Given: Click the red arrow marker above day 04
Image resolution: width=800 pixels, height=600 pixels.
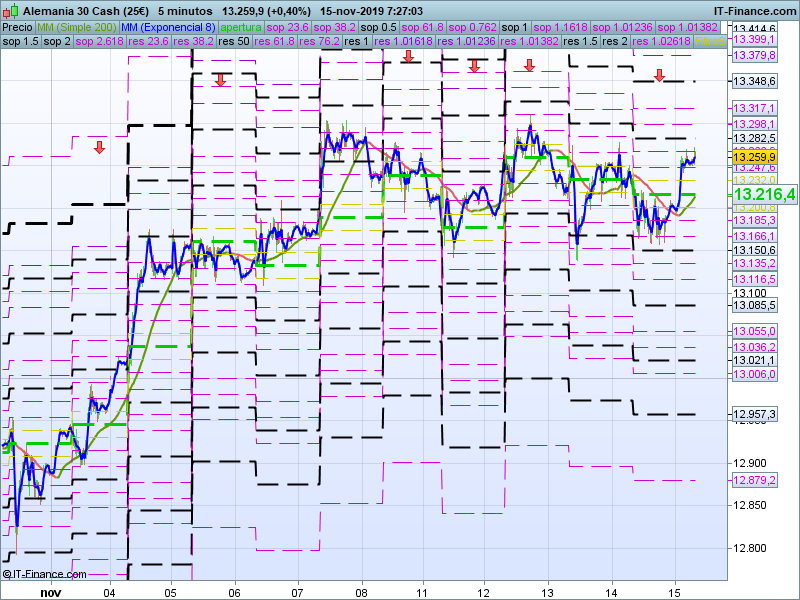Looking at the screenshot, I should click(99, 148).
